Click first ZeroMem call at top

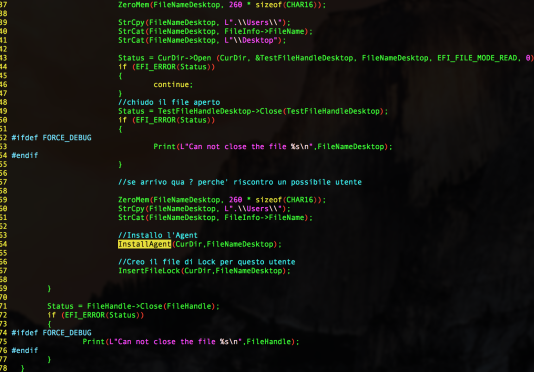click(x=222, y=5)
